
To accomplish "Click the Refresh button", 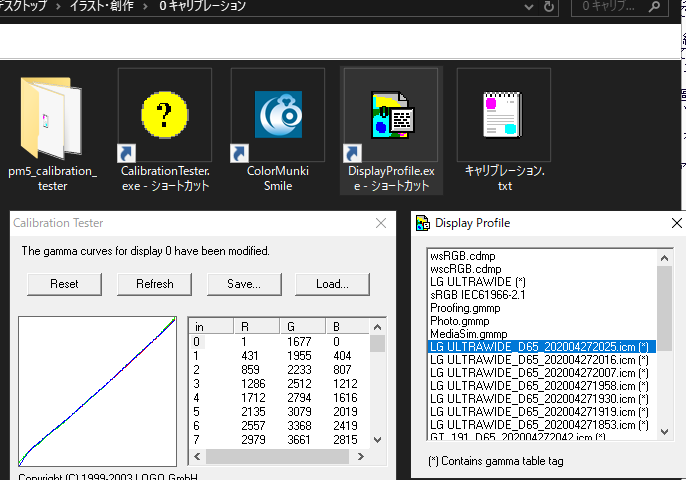I will click(154, 284).
